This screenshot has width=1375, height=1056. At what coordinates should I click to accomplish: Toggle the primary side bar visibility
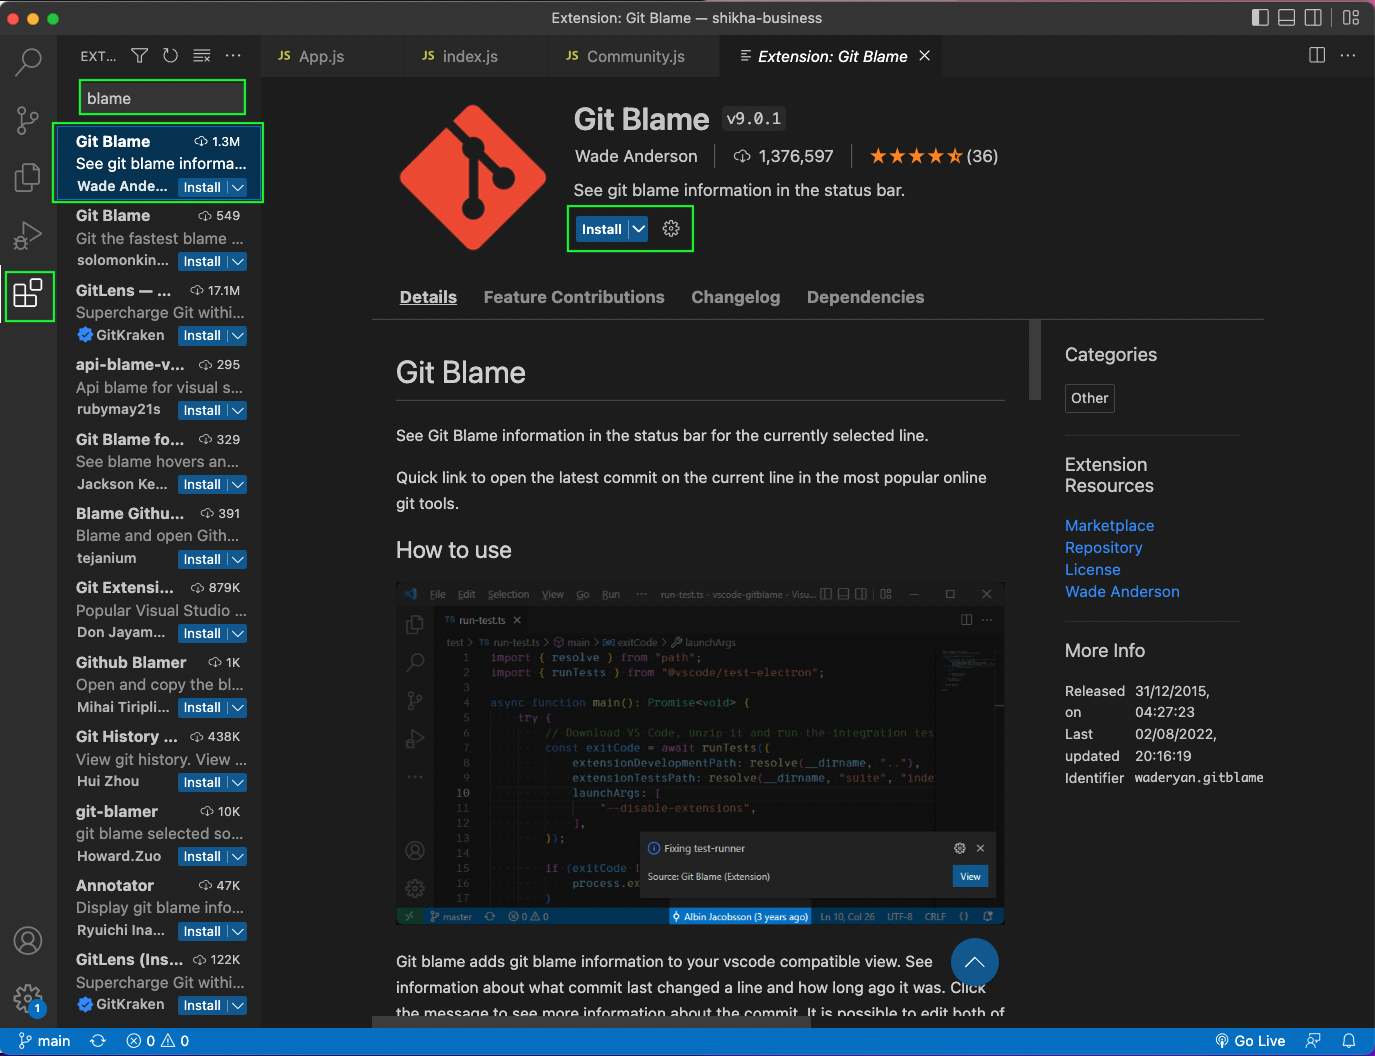[1259, 17]
